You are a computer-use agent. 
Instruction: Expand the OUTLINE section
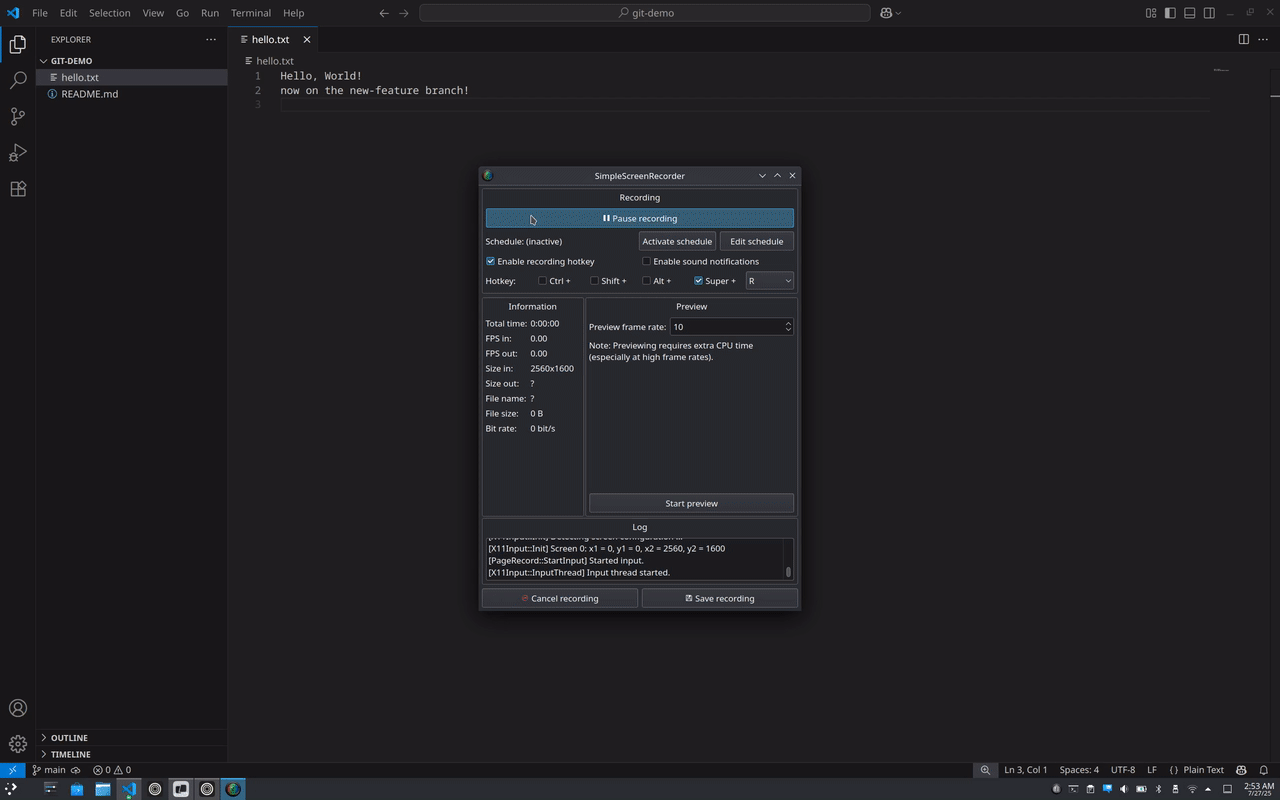click(132, 738)
